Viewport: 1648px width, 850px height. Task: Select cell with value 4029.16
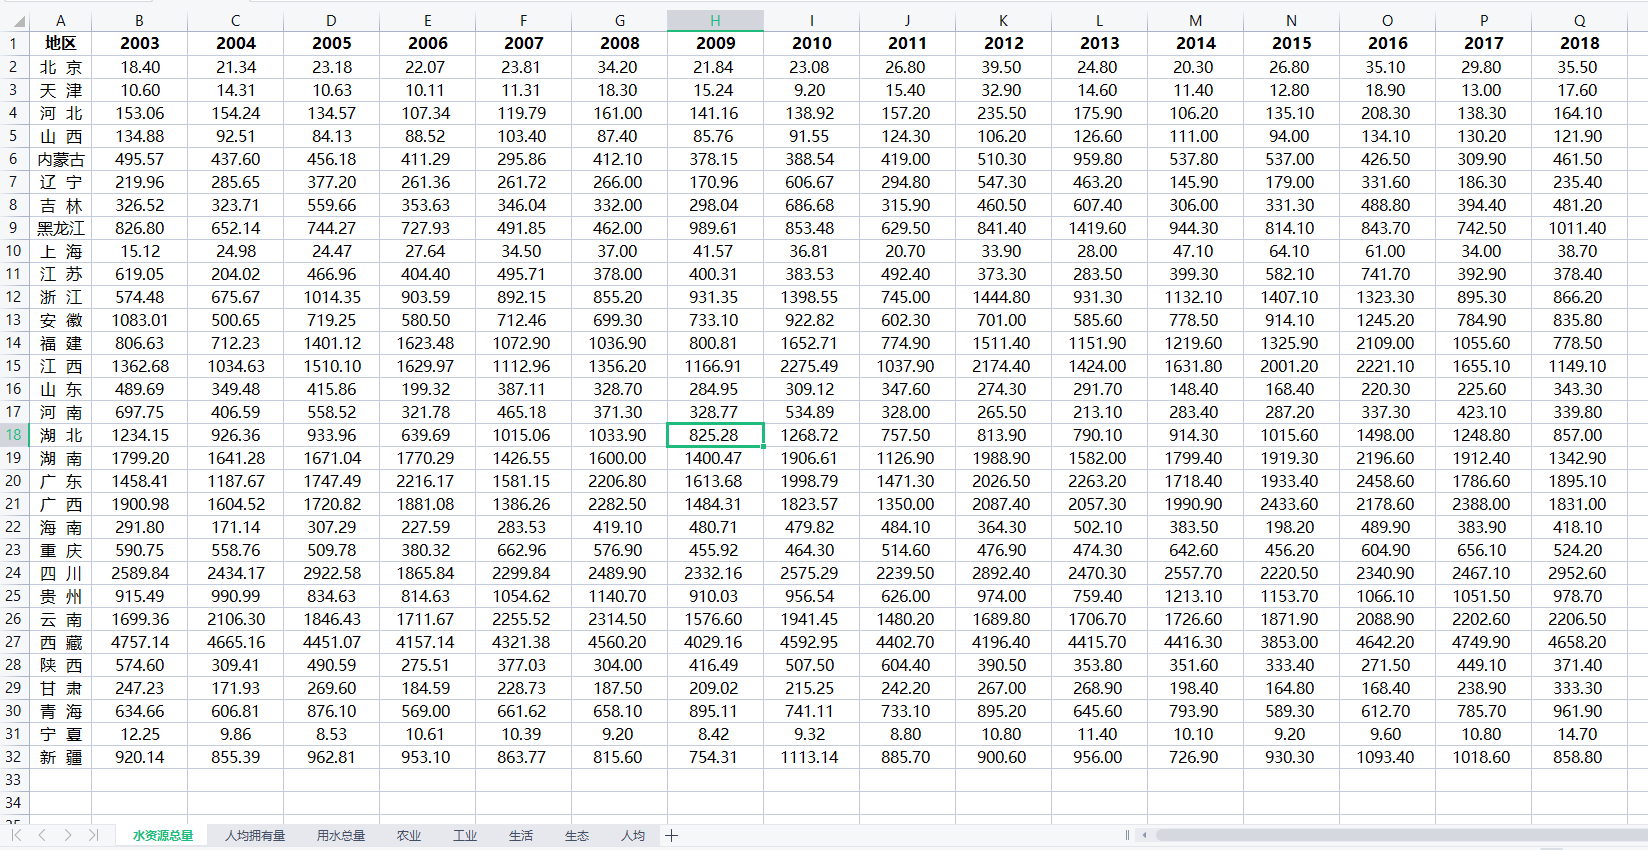[x=716, y=642]
